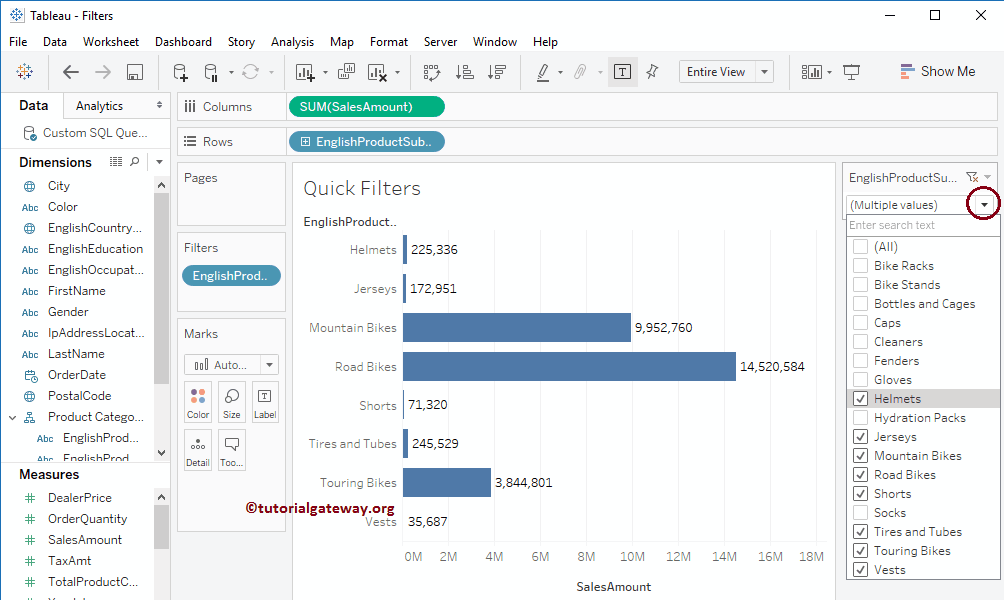Click the Tableau start page logo icon
This screenshot has width=1004, height=600.
(x=25, y=72)
